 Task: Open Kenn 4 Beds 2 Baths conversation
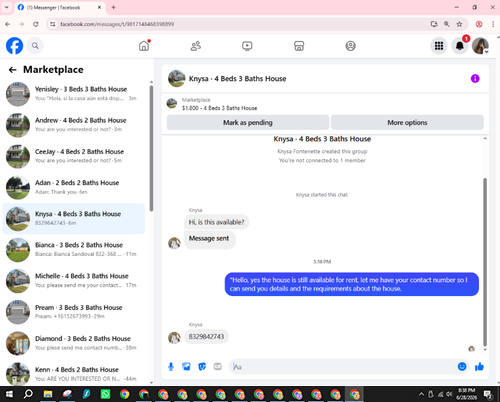74,374
